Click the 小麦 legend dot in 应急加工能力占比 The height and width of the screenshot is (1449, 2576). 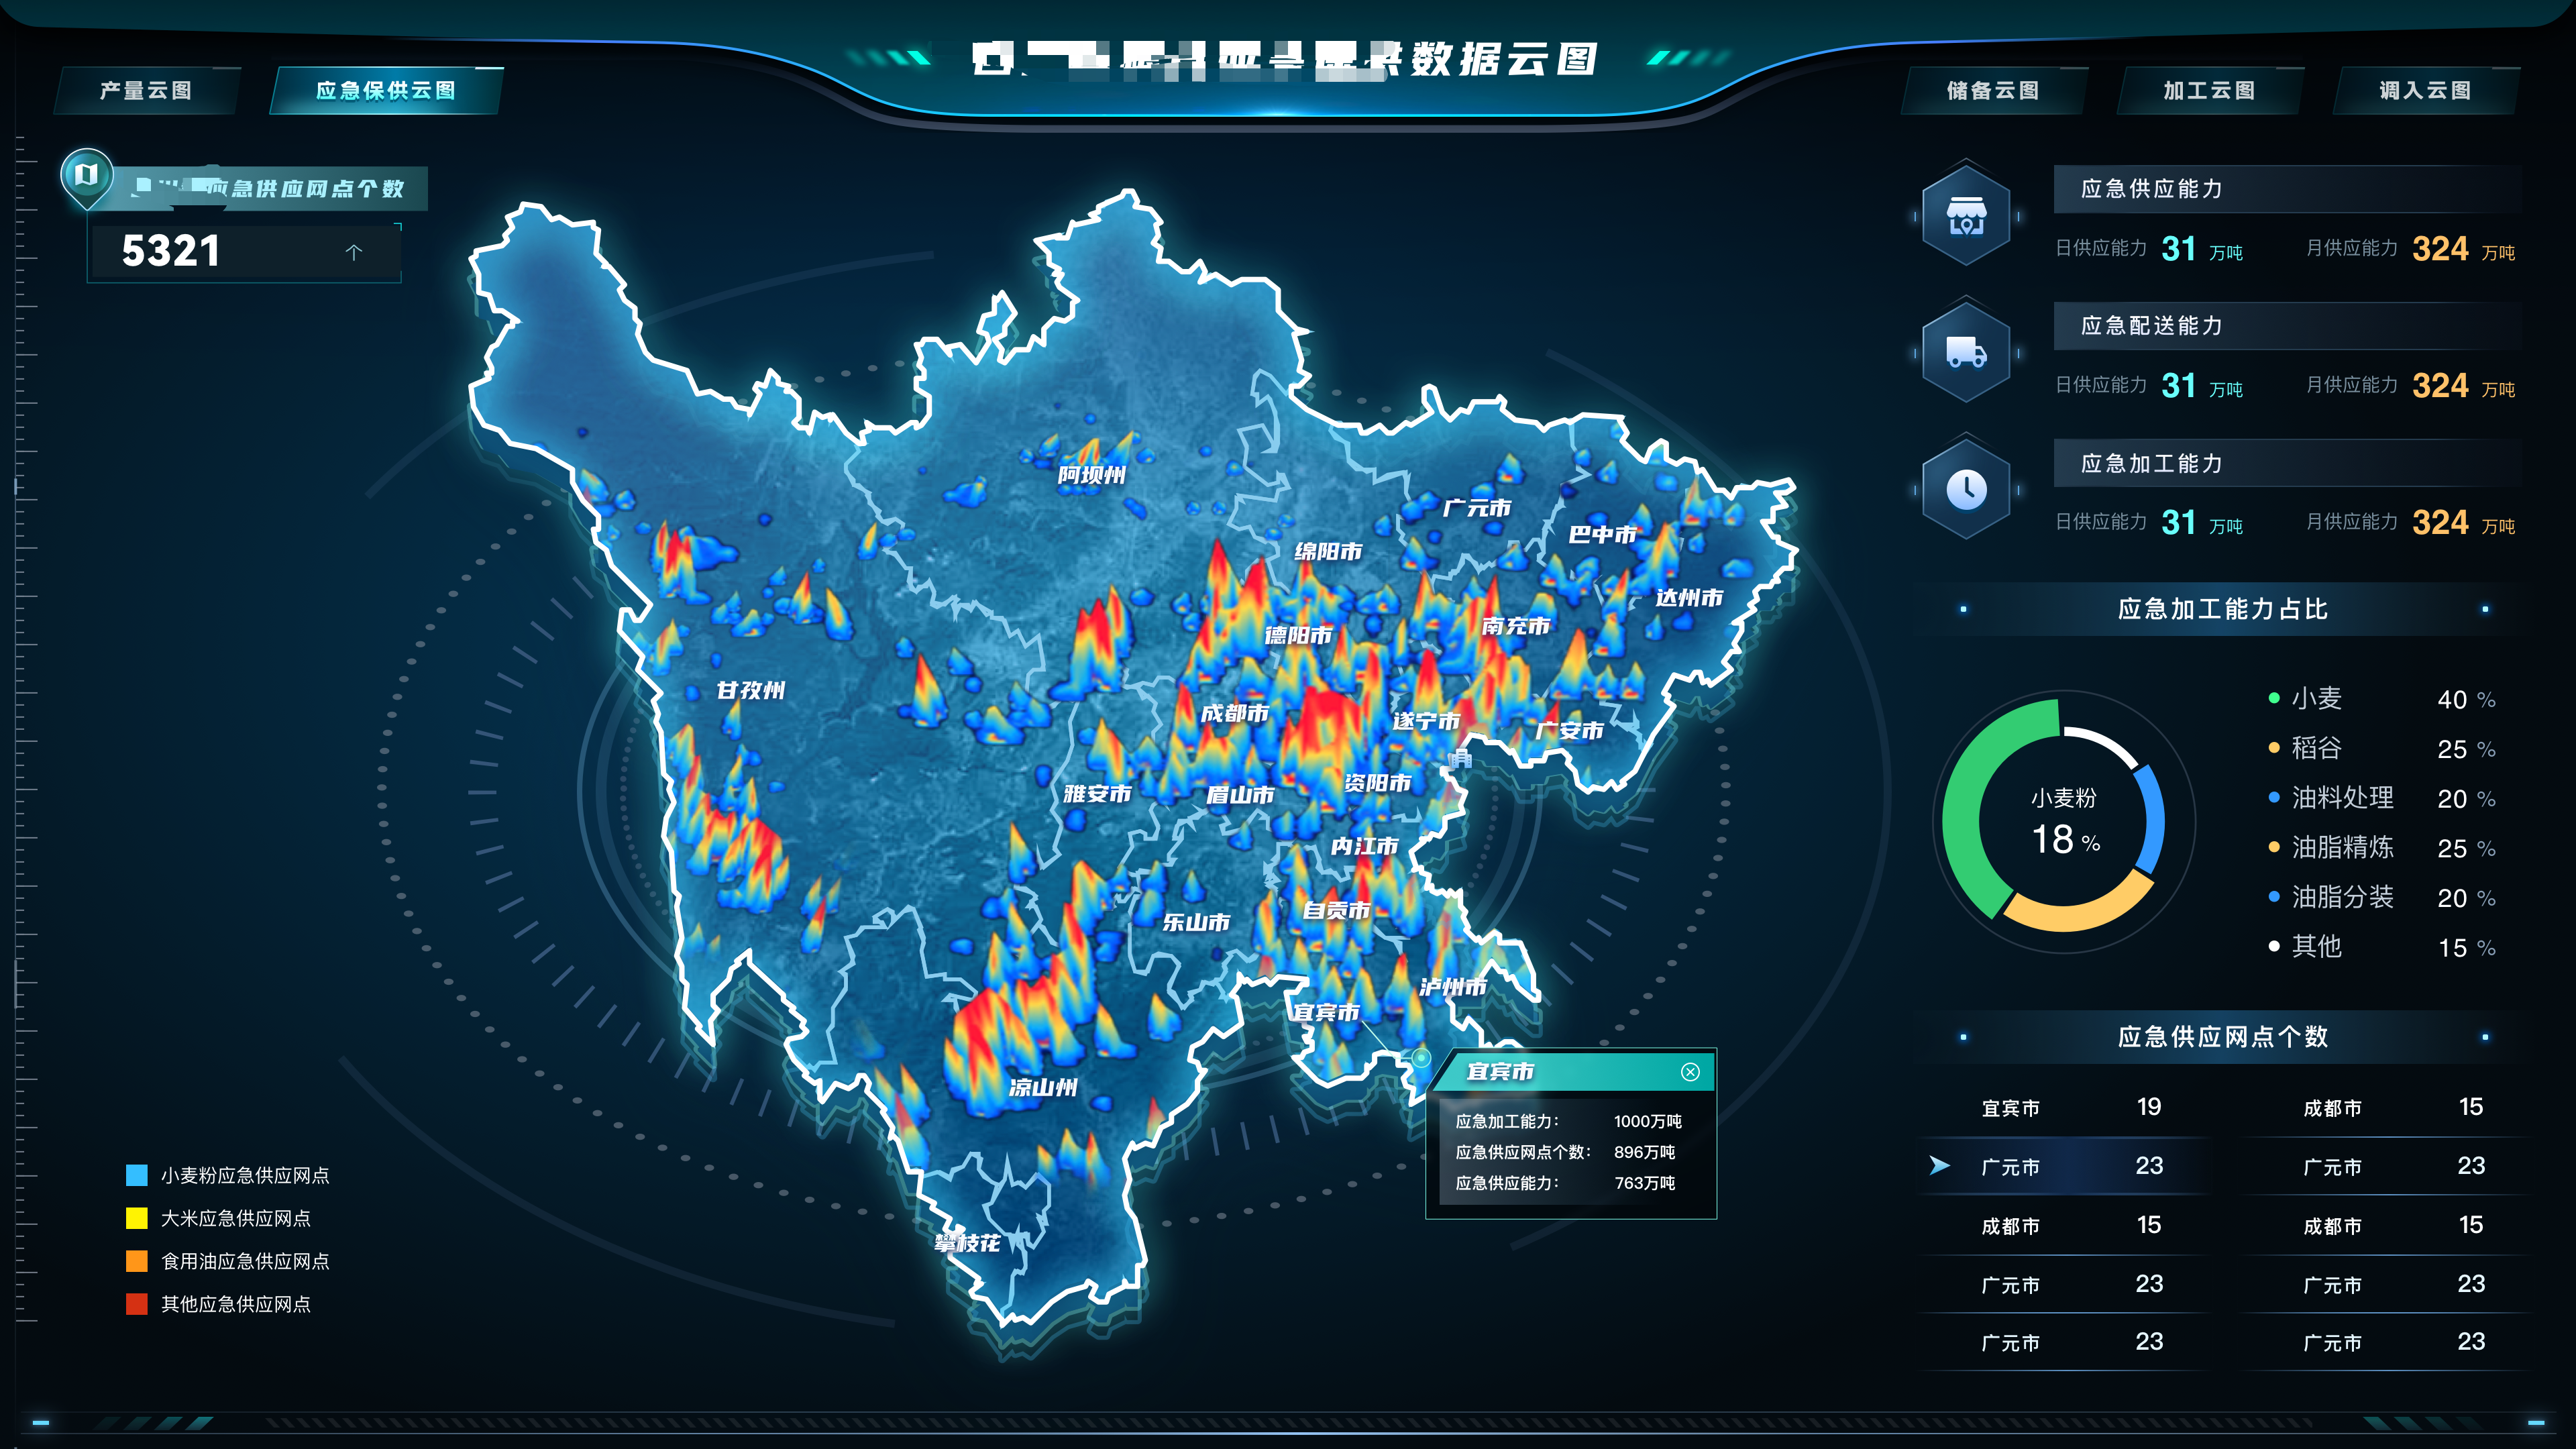(x=2274, y=699)
